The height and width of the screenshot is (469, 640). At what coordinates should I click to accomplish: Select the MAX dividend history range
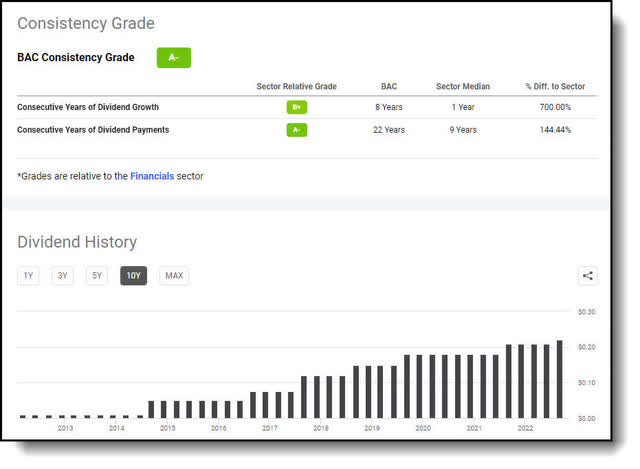coord(174,276)
